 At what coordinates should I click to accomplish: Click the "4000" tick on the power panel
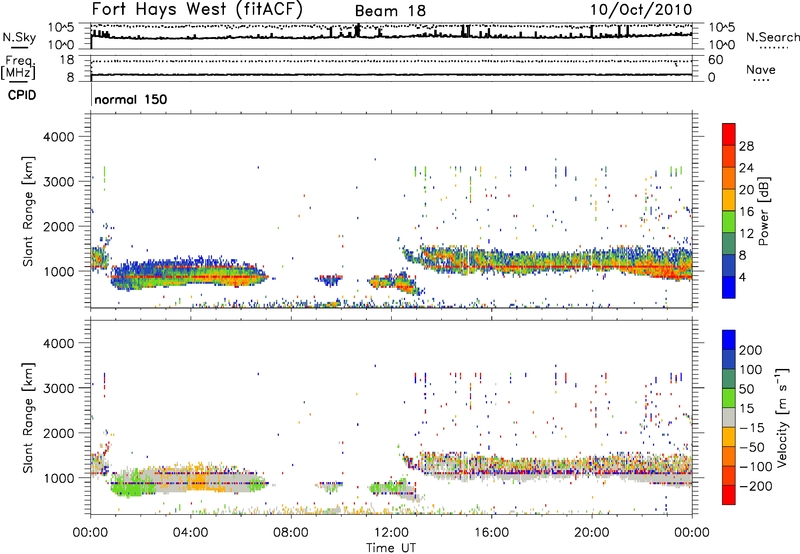pyautogui.click(x=58, y=137)
